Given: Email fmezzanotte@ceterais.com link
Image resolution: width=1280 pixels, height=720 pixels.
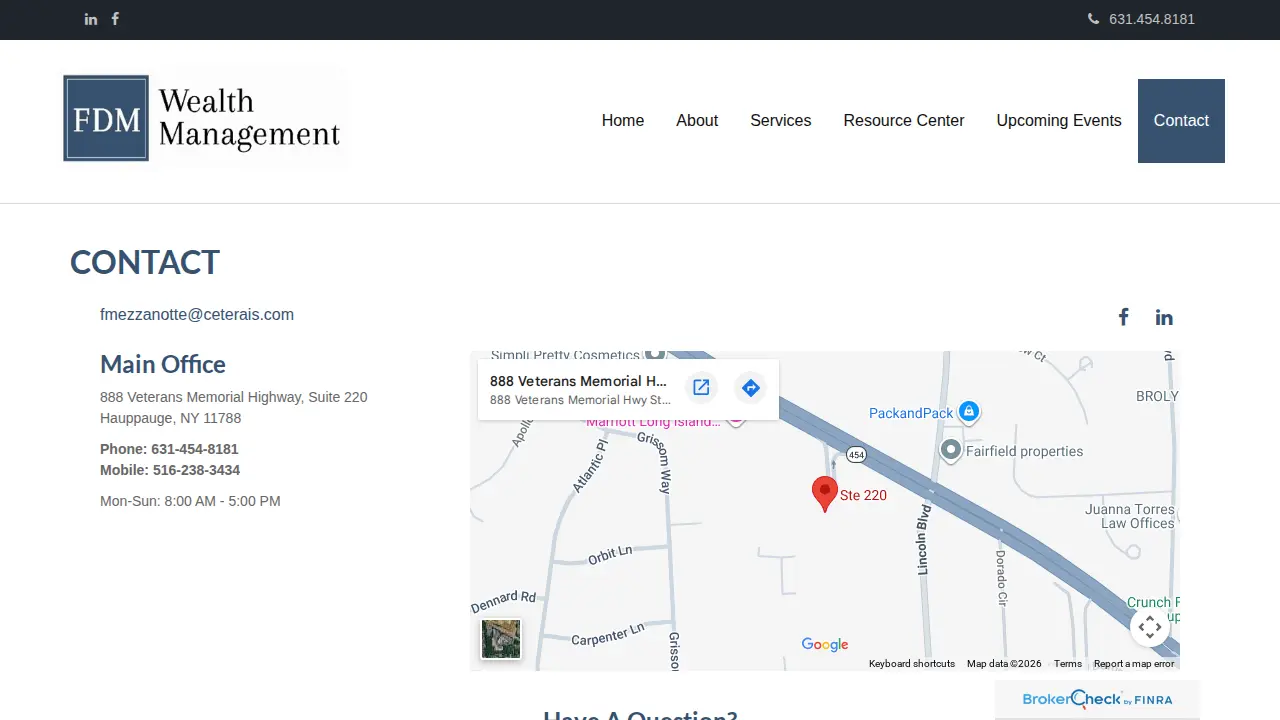Looking at the screenshot, I should (x=197, y=314).
